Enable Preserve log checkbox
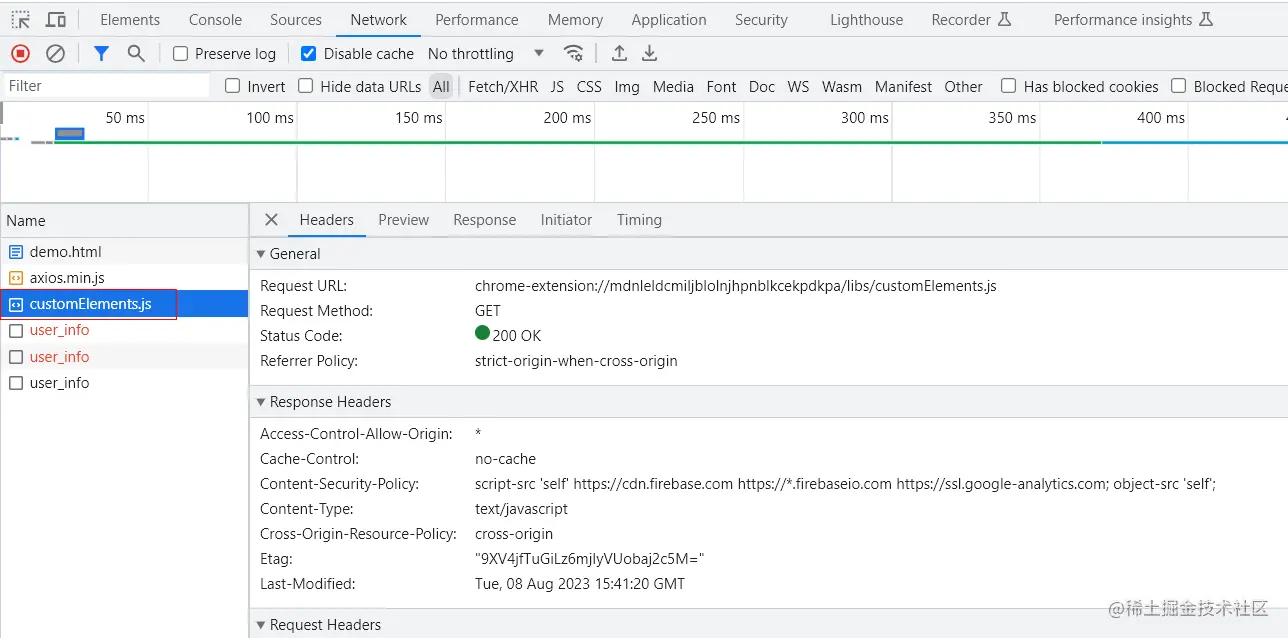 point(180,54)
